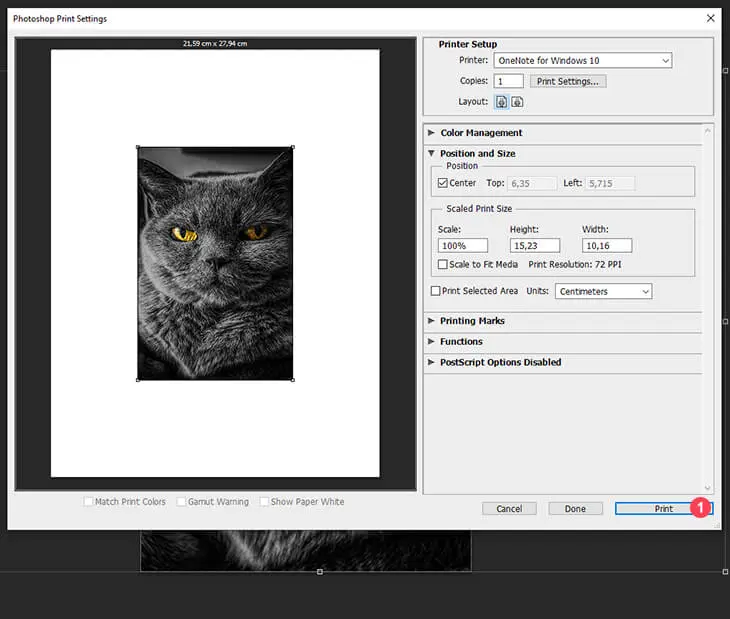The width and height of the screenshot is (730, 619).
Task: Toggle Show Paper White checkbox
Action: tap(264, 502)
